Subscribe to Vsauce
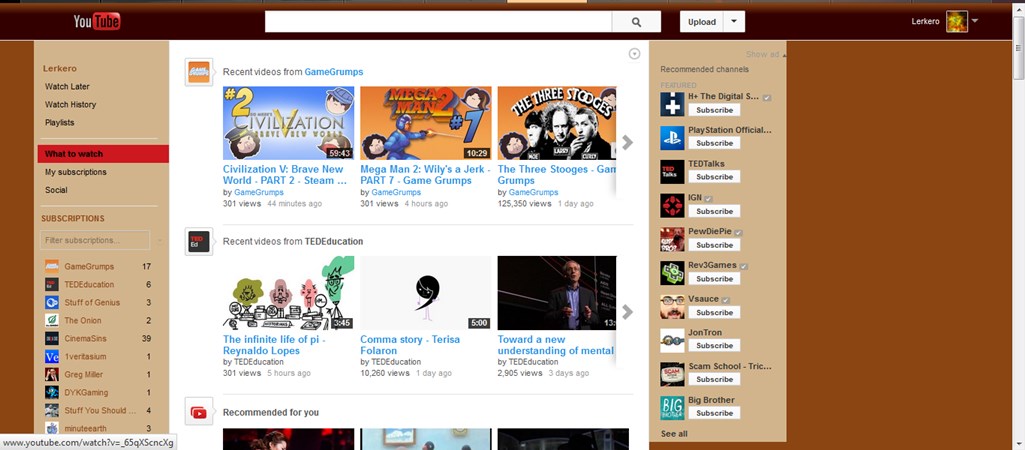 tap(714, 313)
